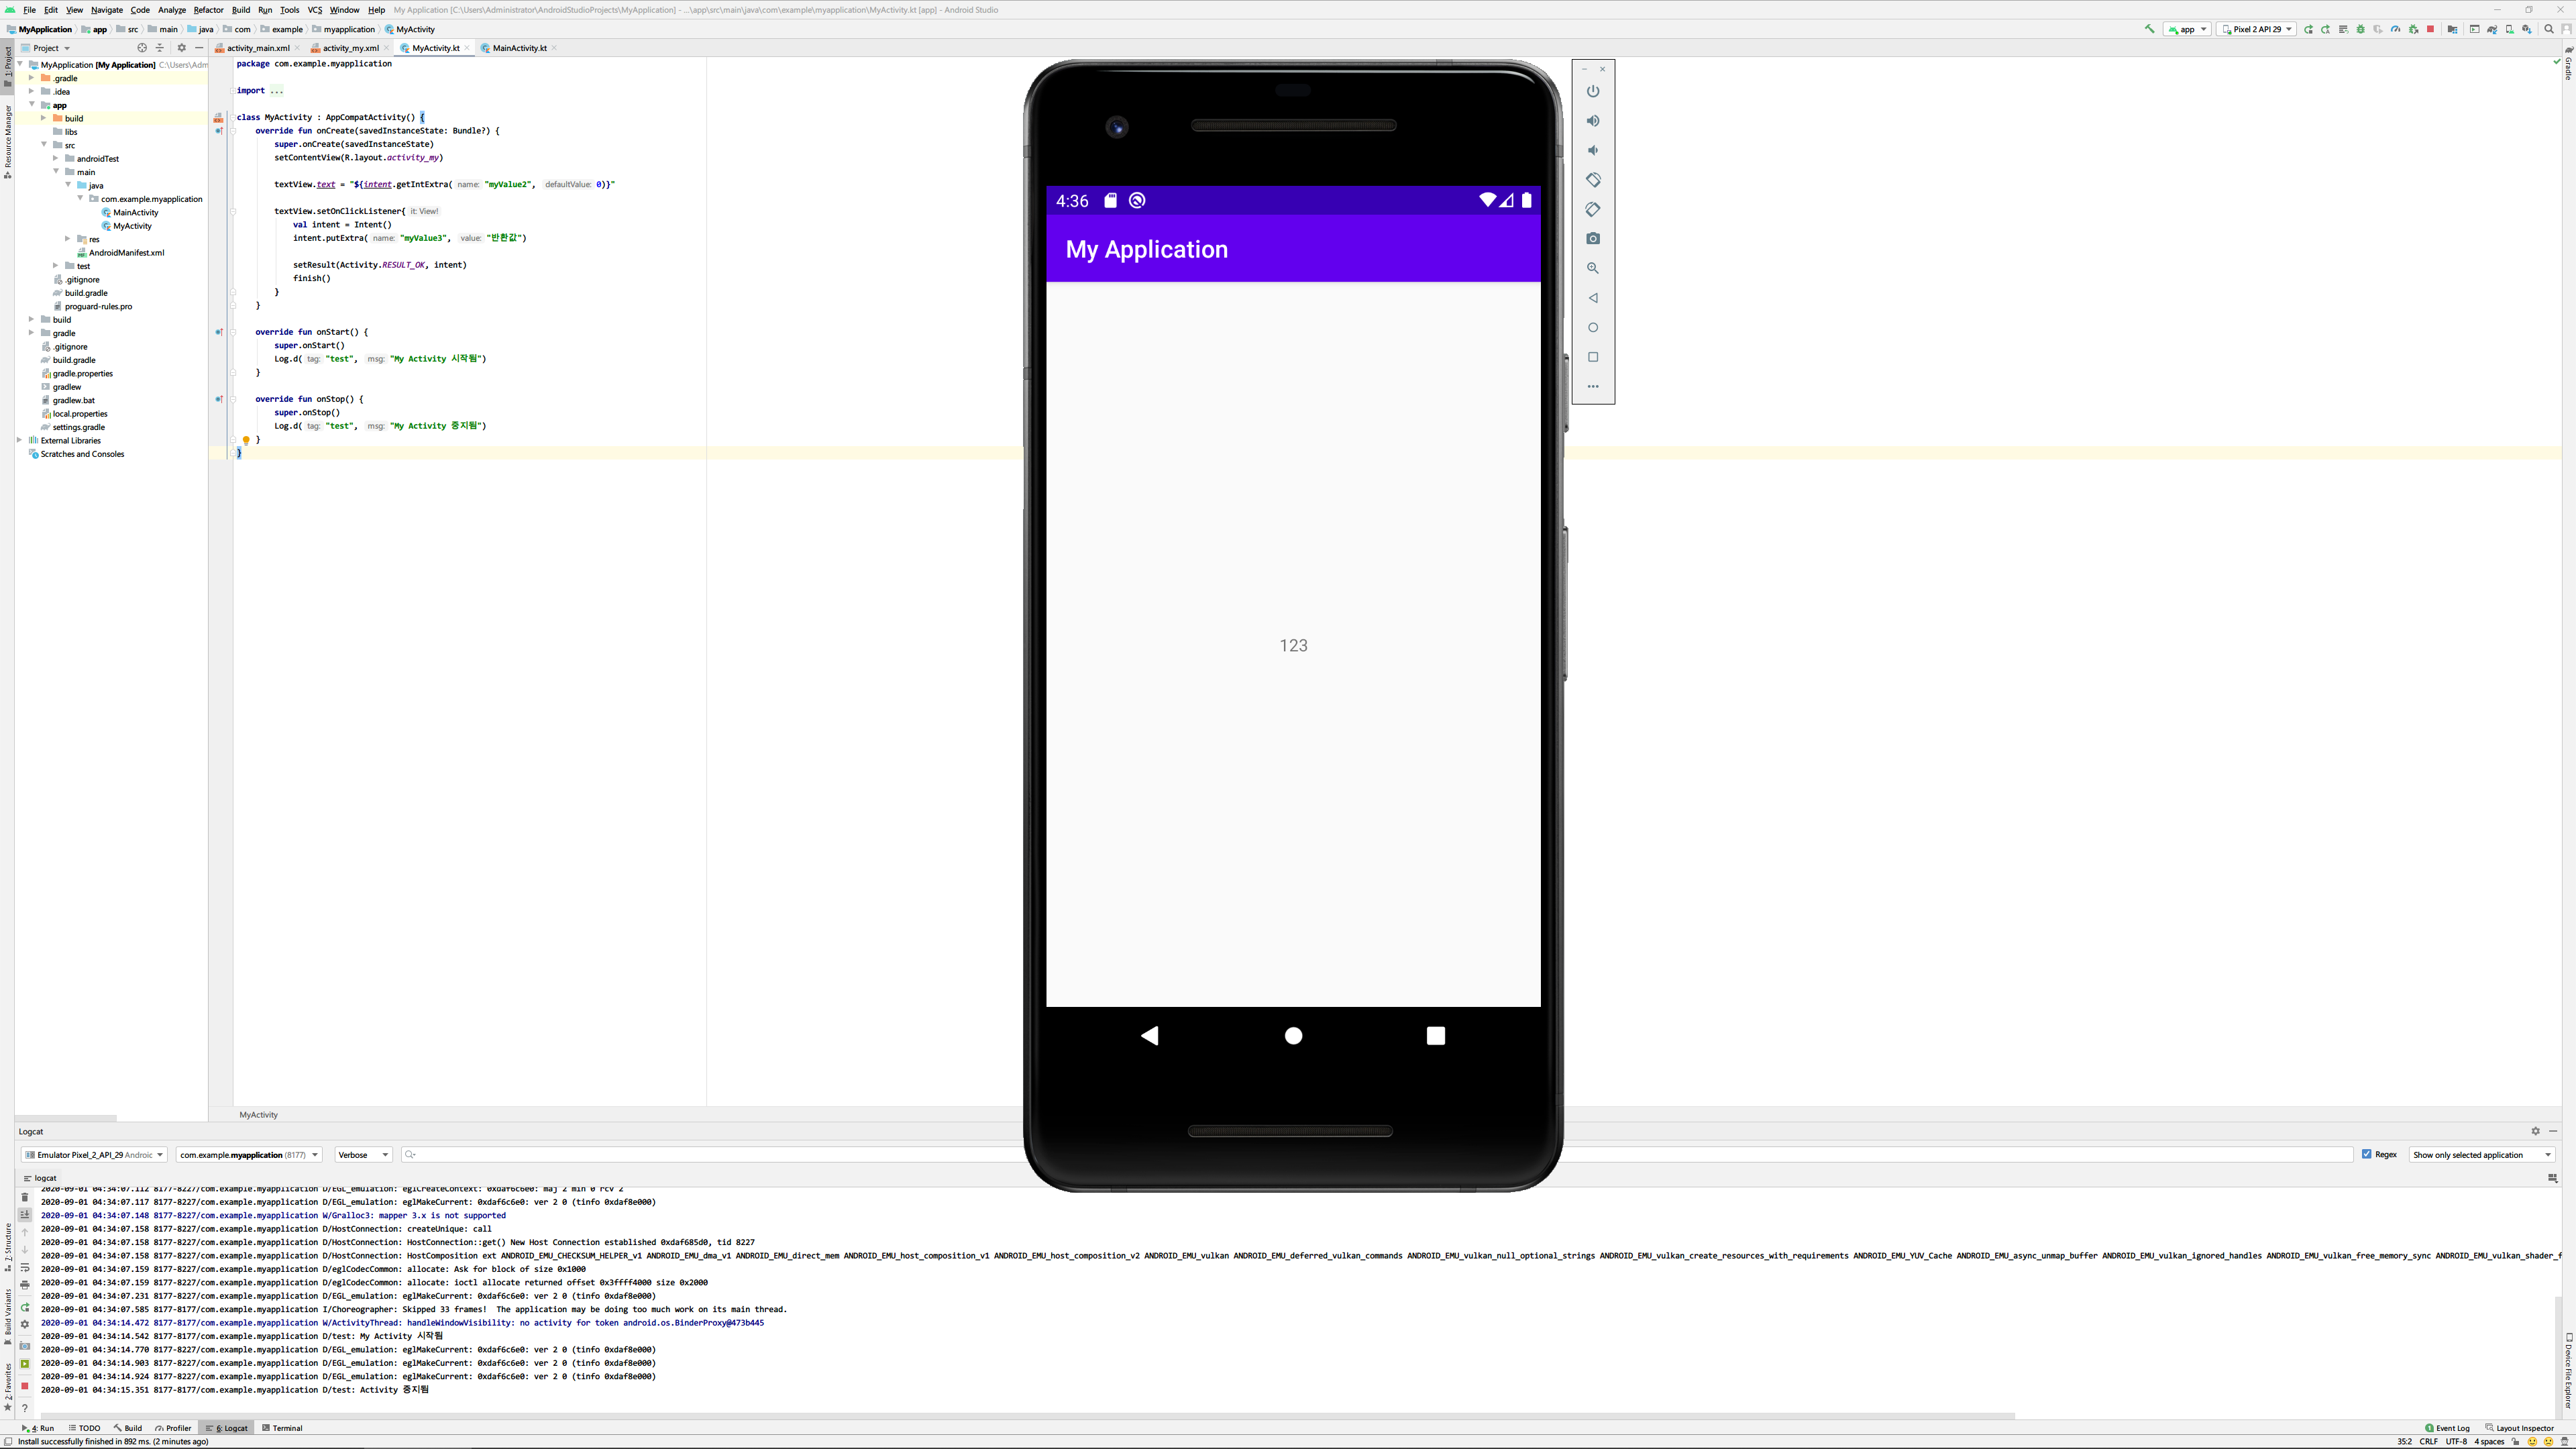Click the Make Project hammer icon
The image size is (2576, 1449).
tap(2149, 29)
